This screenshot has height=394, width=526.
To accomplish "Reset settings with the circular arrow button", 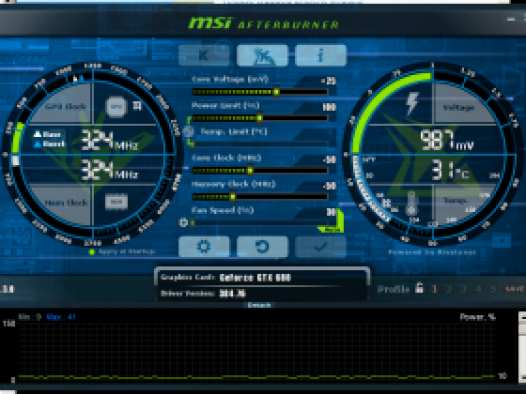I will point(262,247).
